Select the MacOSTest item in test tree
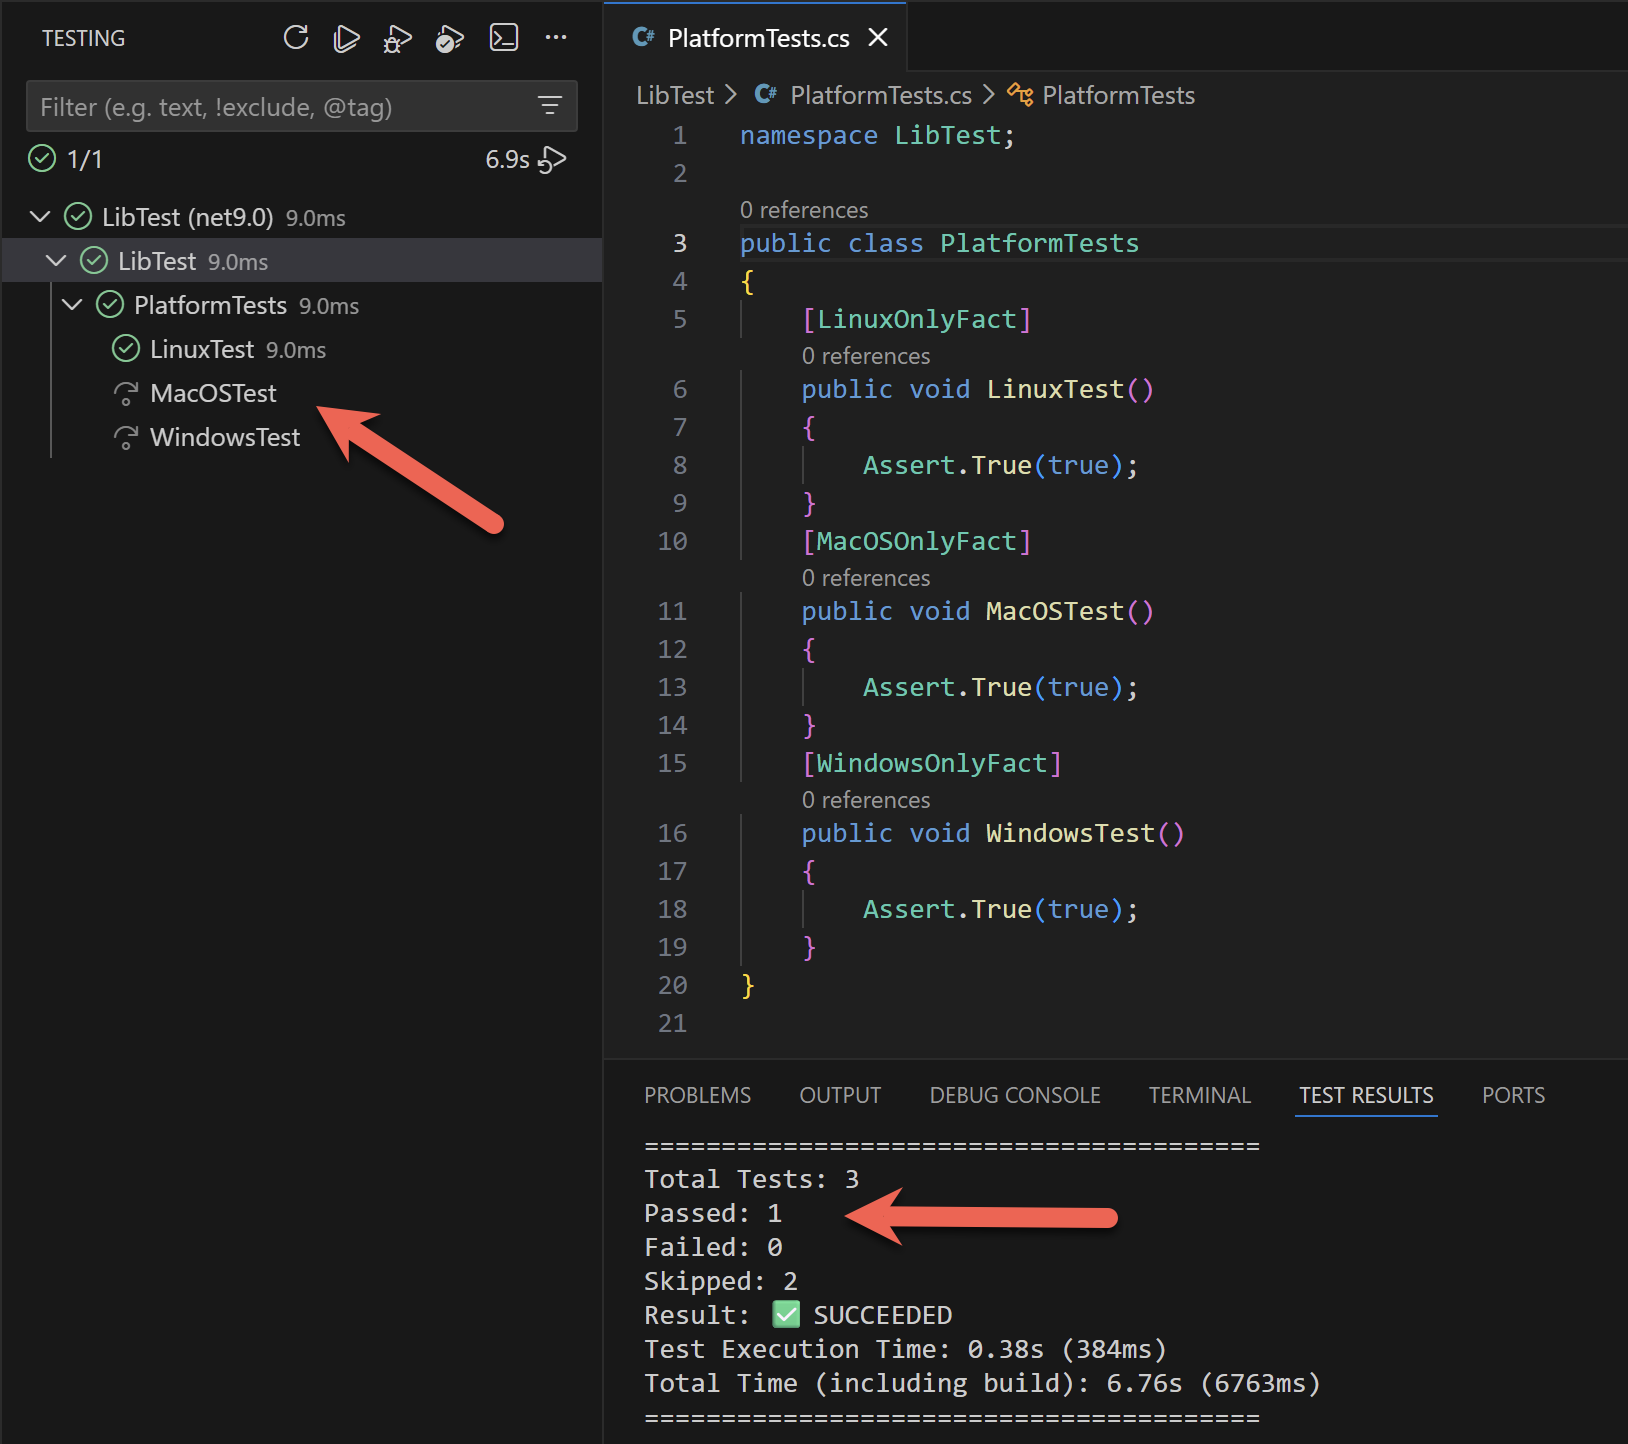 pyautogui.click(x=213, y=393)
